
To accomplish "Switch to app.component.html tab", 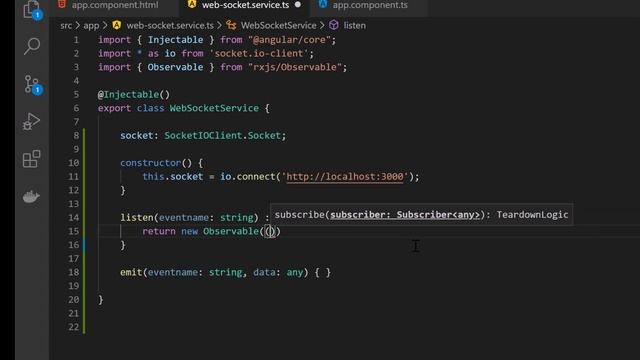I will pyautogui.click(x=115, y=5).
